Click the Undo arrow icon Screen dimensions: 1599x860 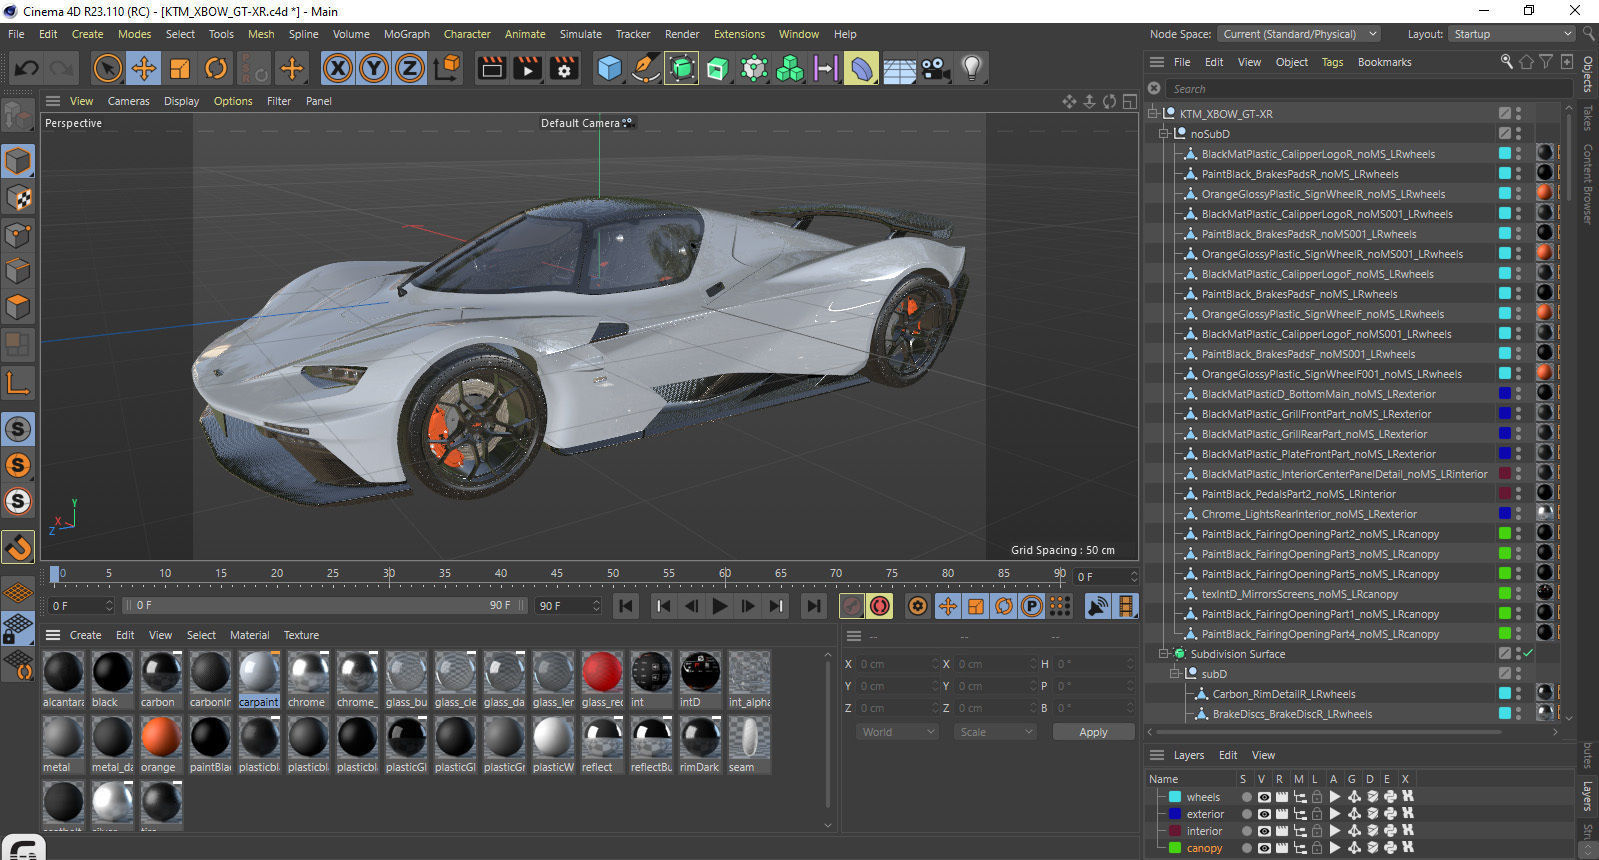click(27, 68)
